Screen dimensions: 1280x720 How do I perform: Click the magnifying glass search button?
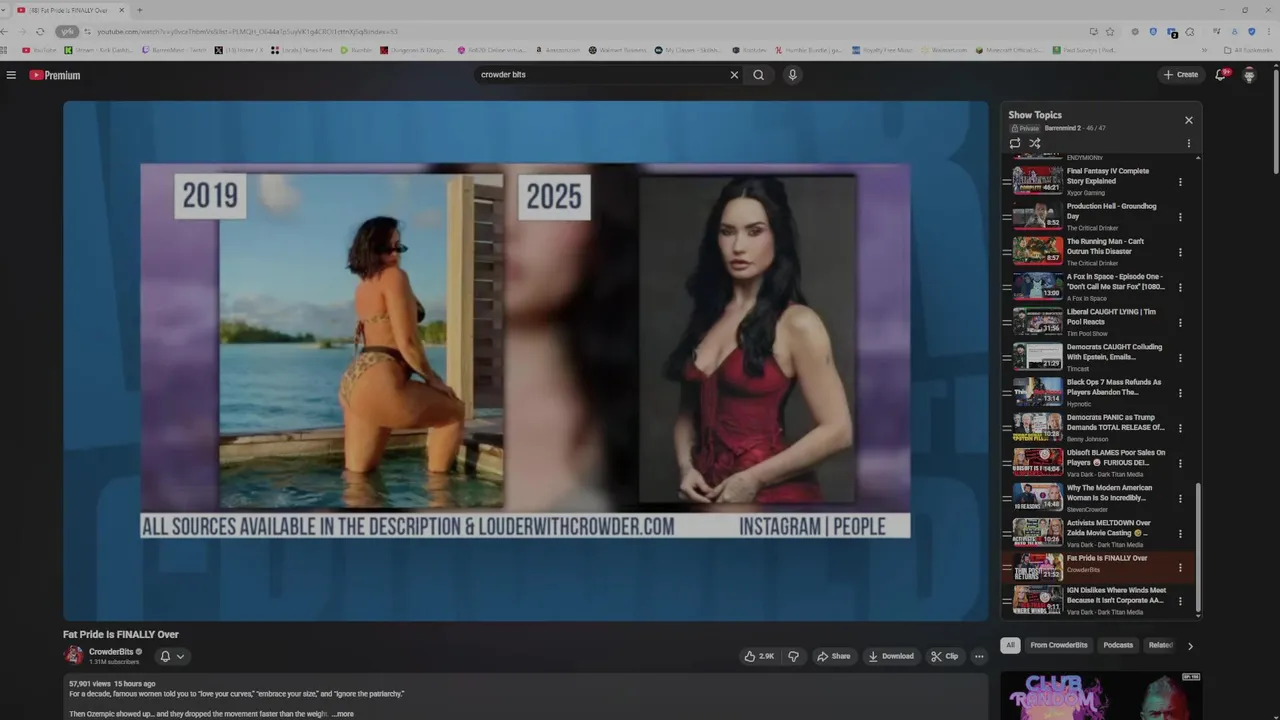pyautogui.click(x=758, y=75)
